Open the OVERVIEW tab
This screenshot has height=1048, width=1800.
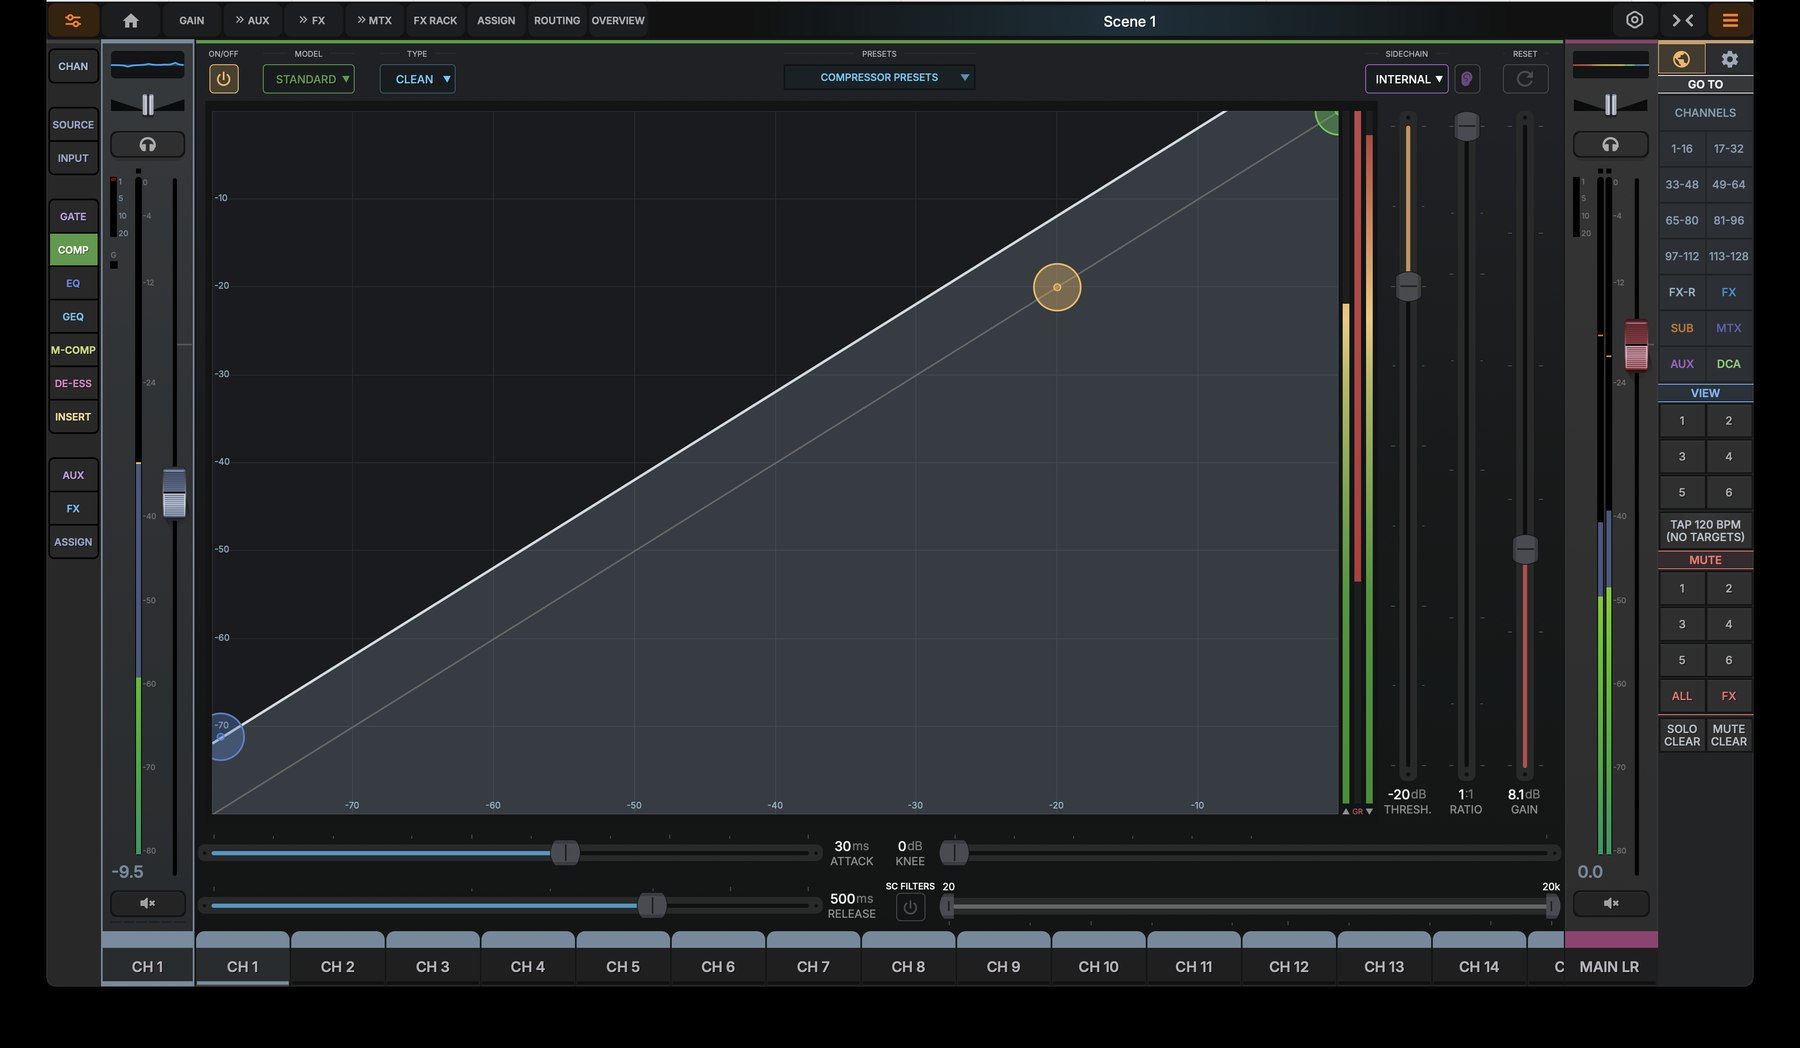(x=618, y=20)
